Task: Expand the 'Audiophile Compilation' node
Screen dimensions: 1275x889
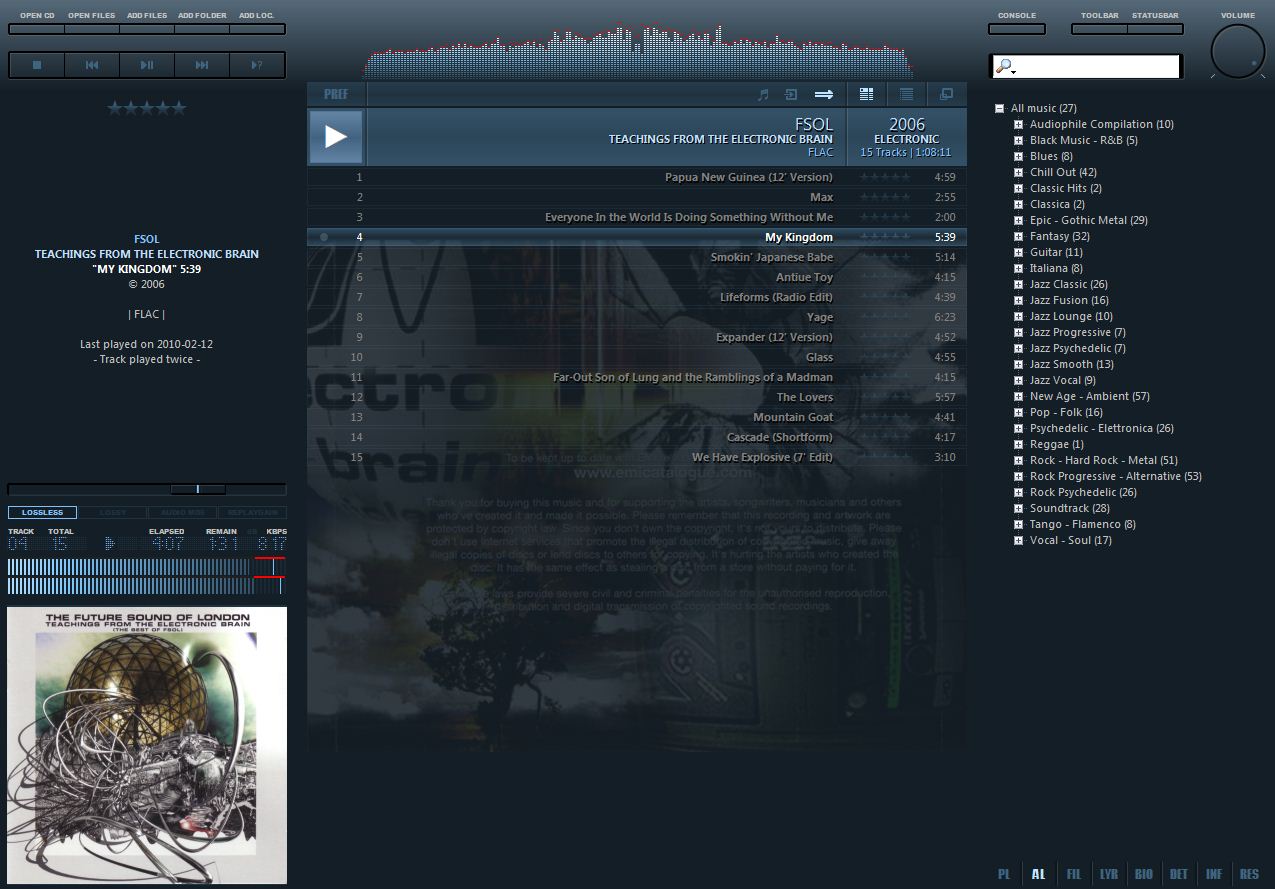Action: coord(1019,124)
